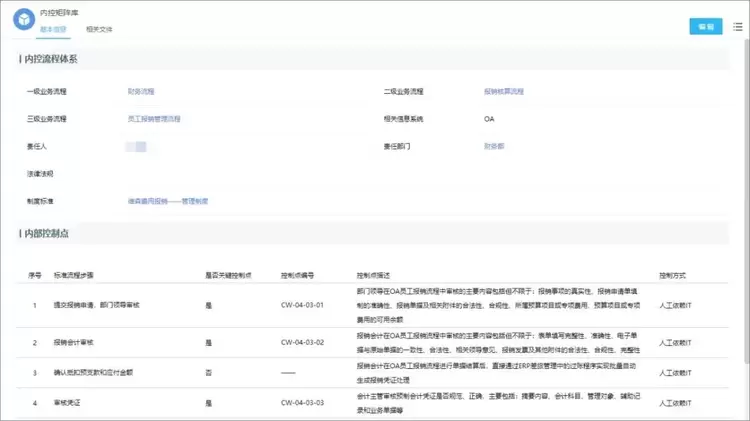Open the 财务流程 link

(141, 91)
